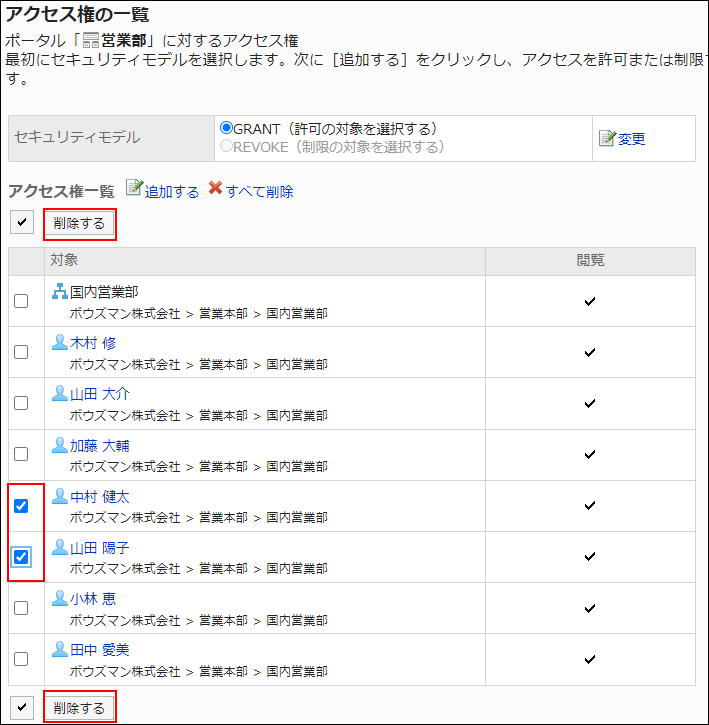The width and height of the screenshot is (709, 725).
Task: Check the box for 小林 恵
Action: coord(21,608)
